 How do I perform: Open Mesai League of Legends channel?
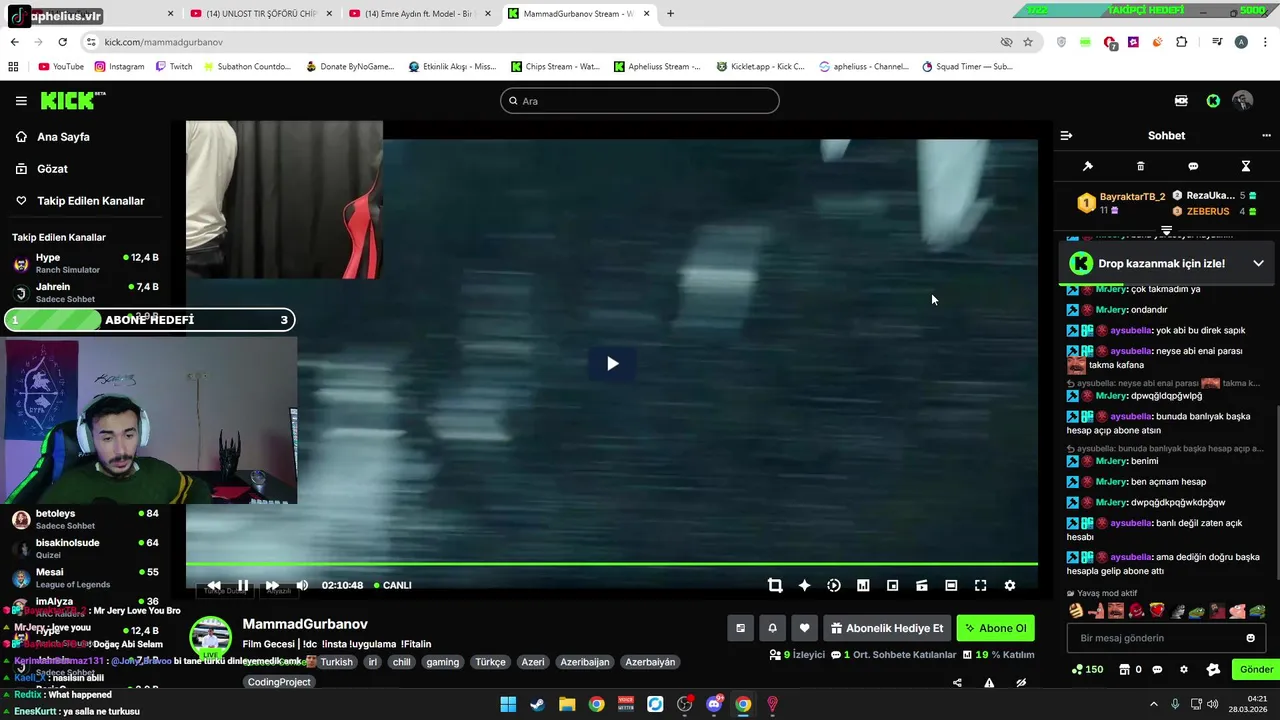tap(86, 578)
